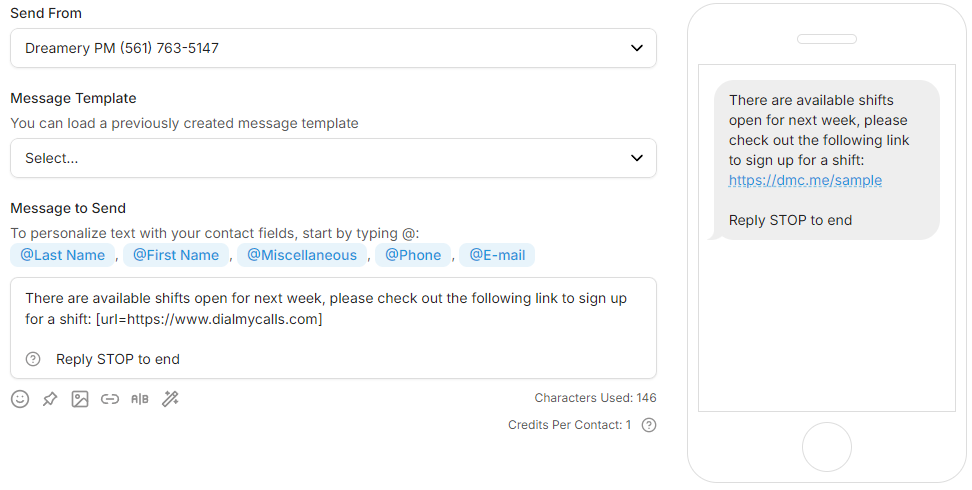This screenshot has width=972, height=490.
Task: Click help icon next to Credits Per Contact
Action: click(649, 425)
